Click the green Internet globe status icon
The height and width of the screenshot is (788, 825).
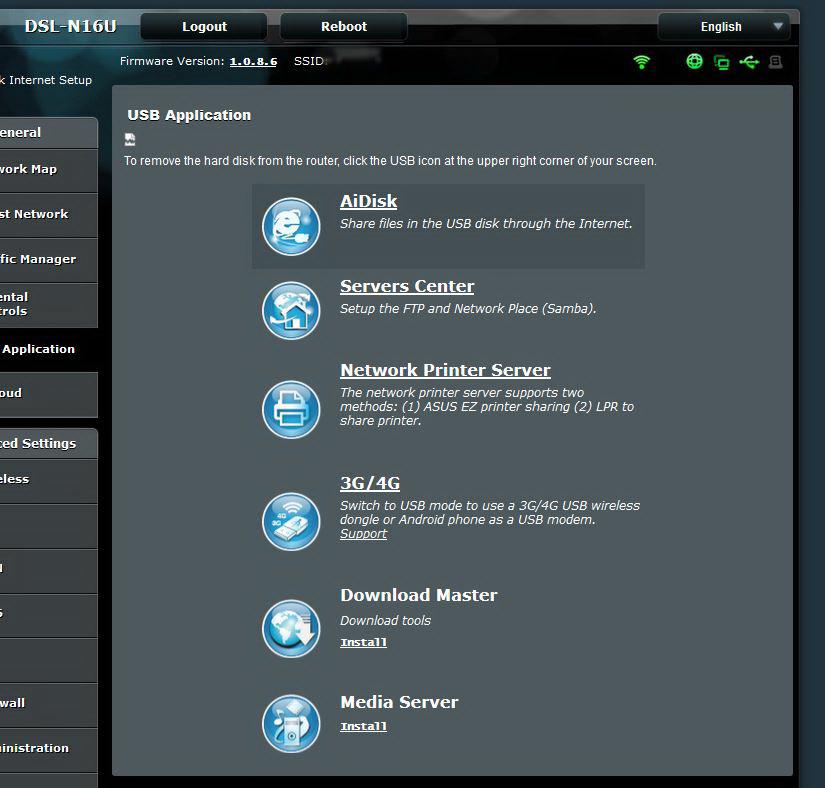coord(695,62)
